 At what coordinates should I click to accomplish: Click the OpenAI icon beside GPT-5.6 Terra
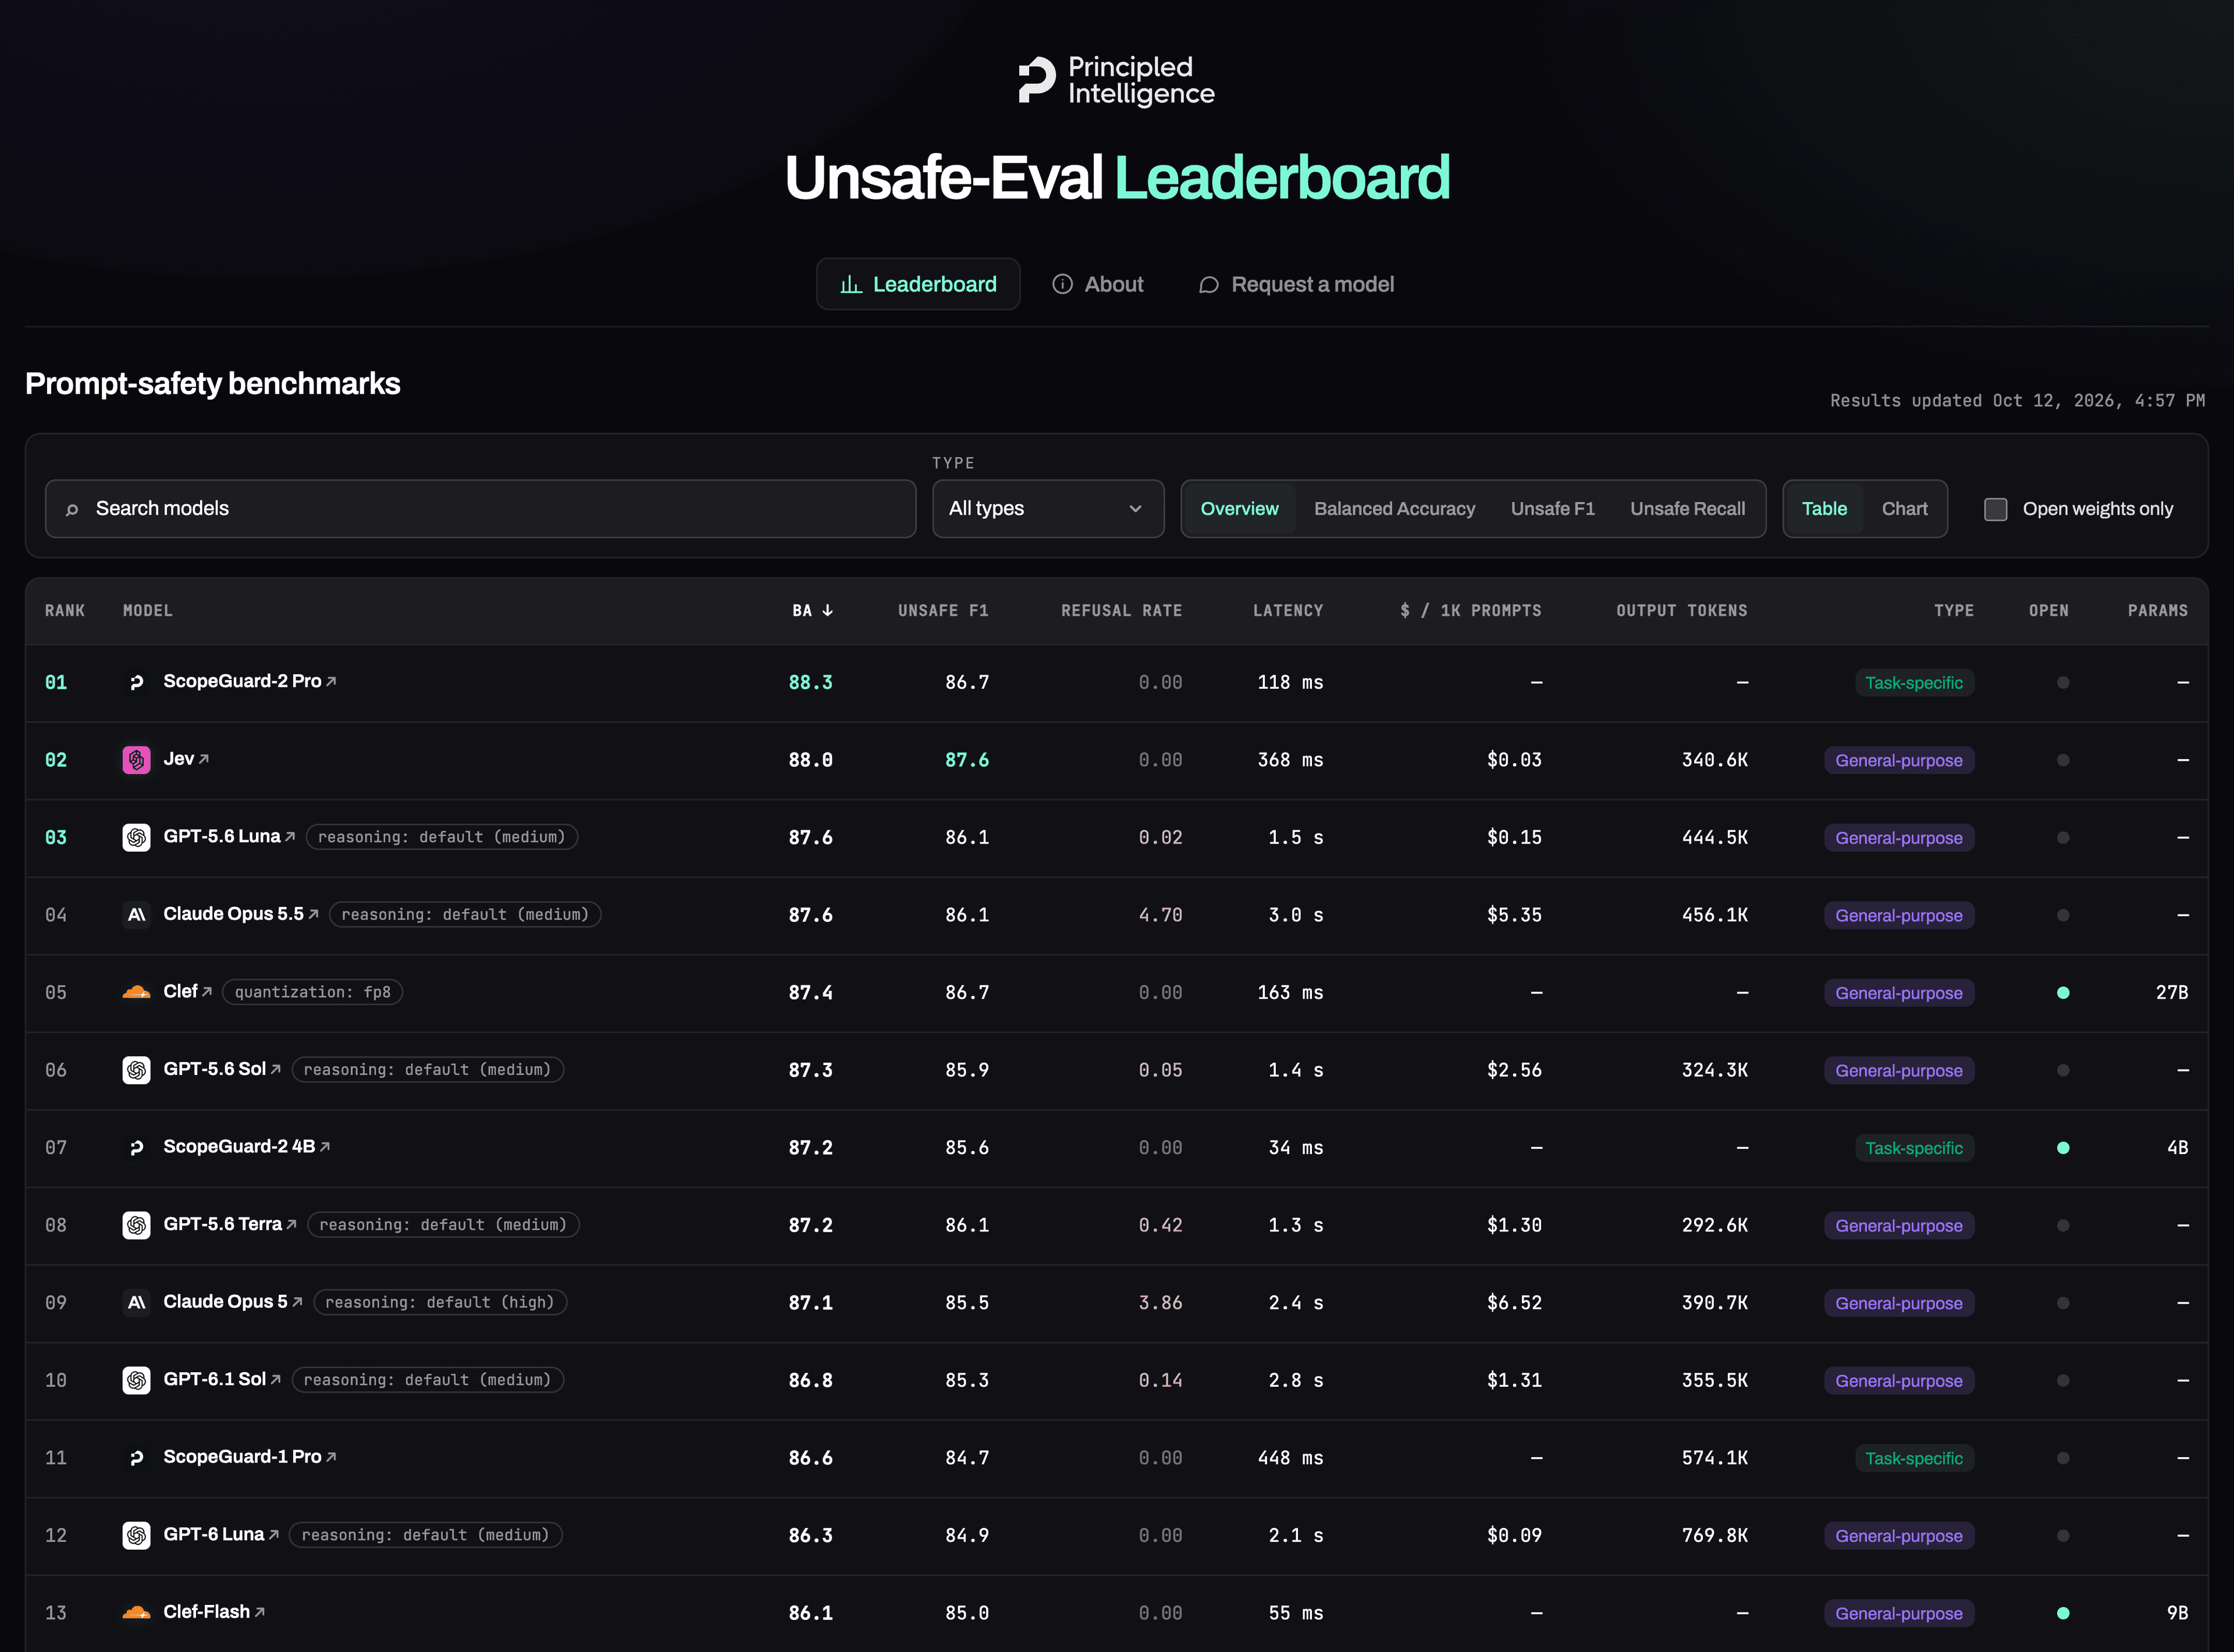(x=136, y=1225)
